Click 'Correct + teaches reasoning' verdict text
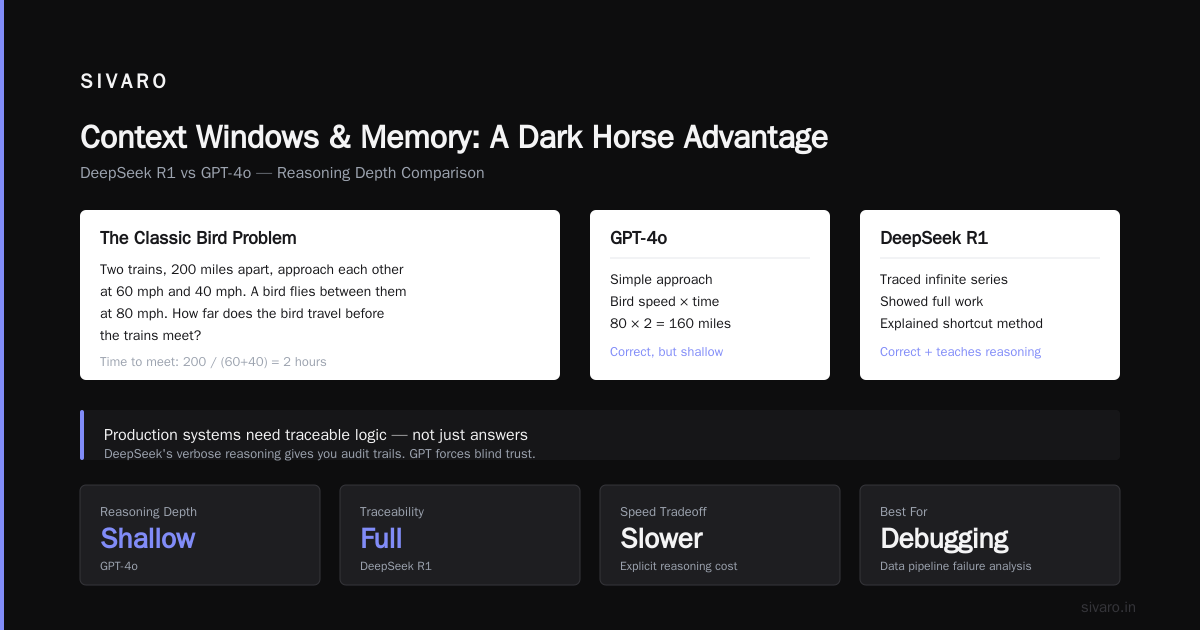Viewport: 1200px width, 630px height. point(960,352)
